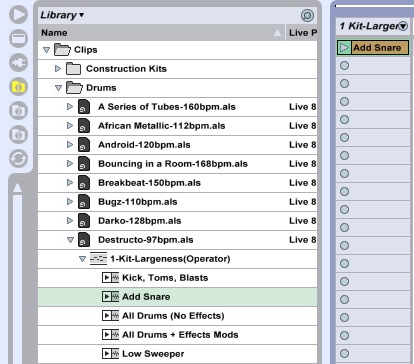
Task: Expand Android-120bpm.als
Action: click(70, 144)
